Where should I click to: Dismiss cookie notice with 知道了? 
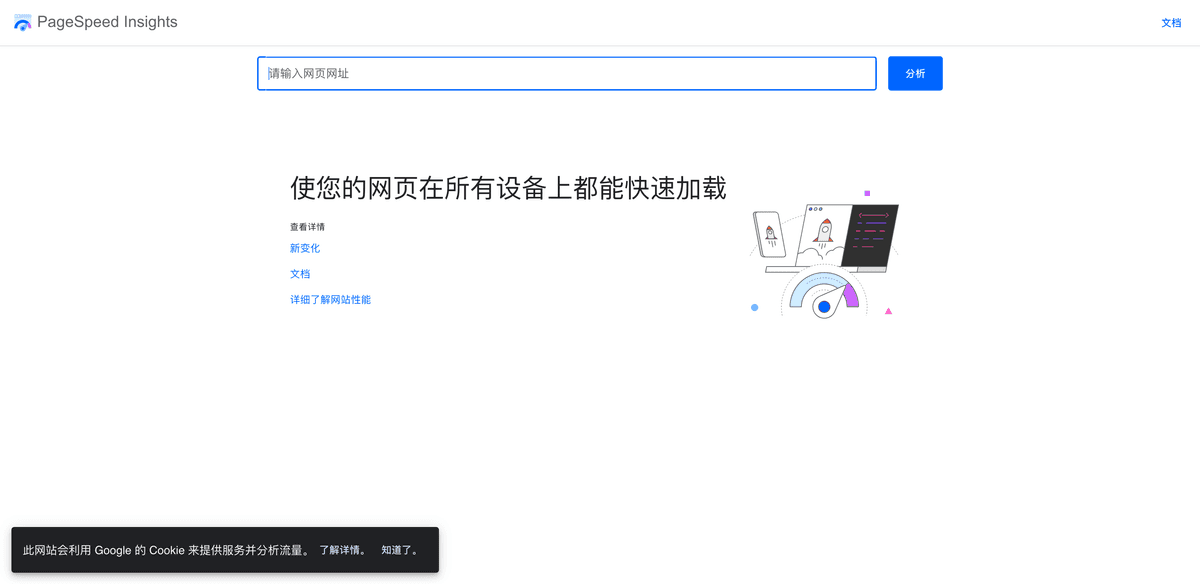[400, 550]
